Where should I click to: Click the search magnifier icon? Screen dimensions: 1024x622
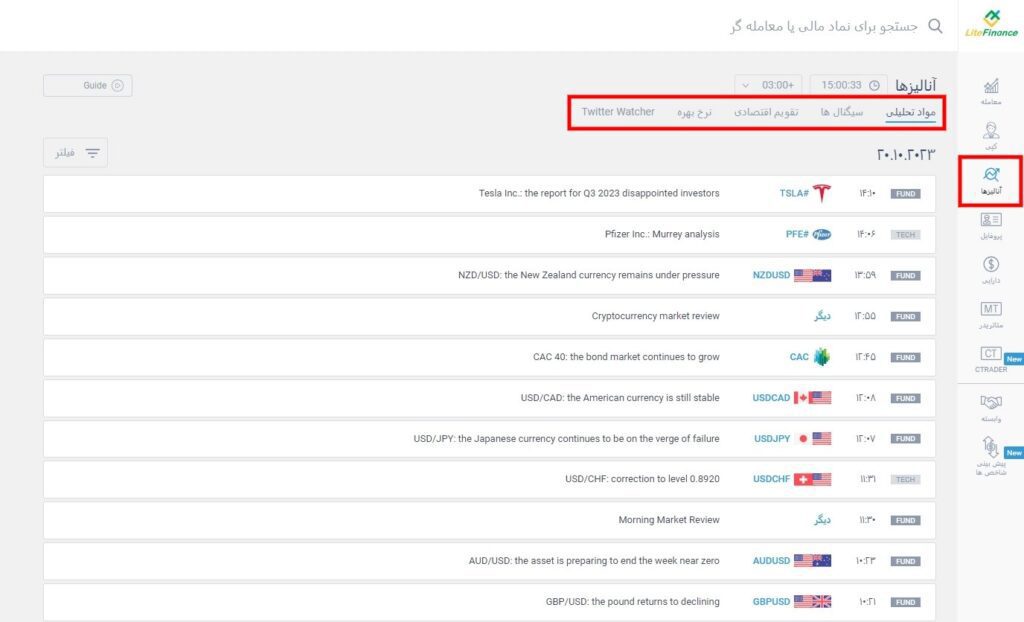tap(936, 25)
